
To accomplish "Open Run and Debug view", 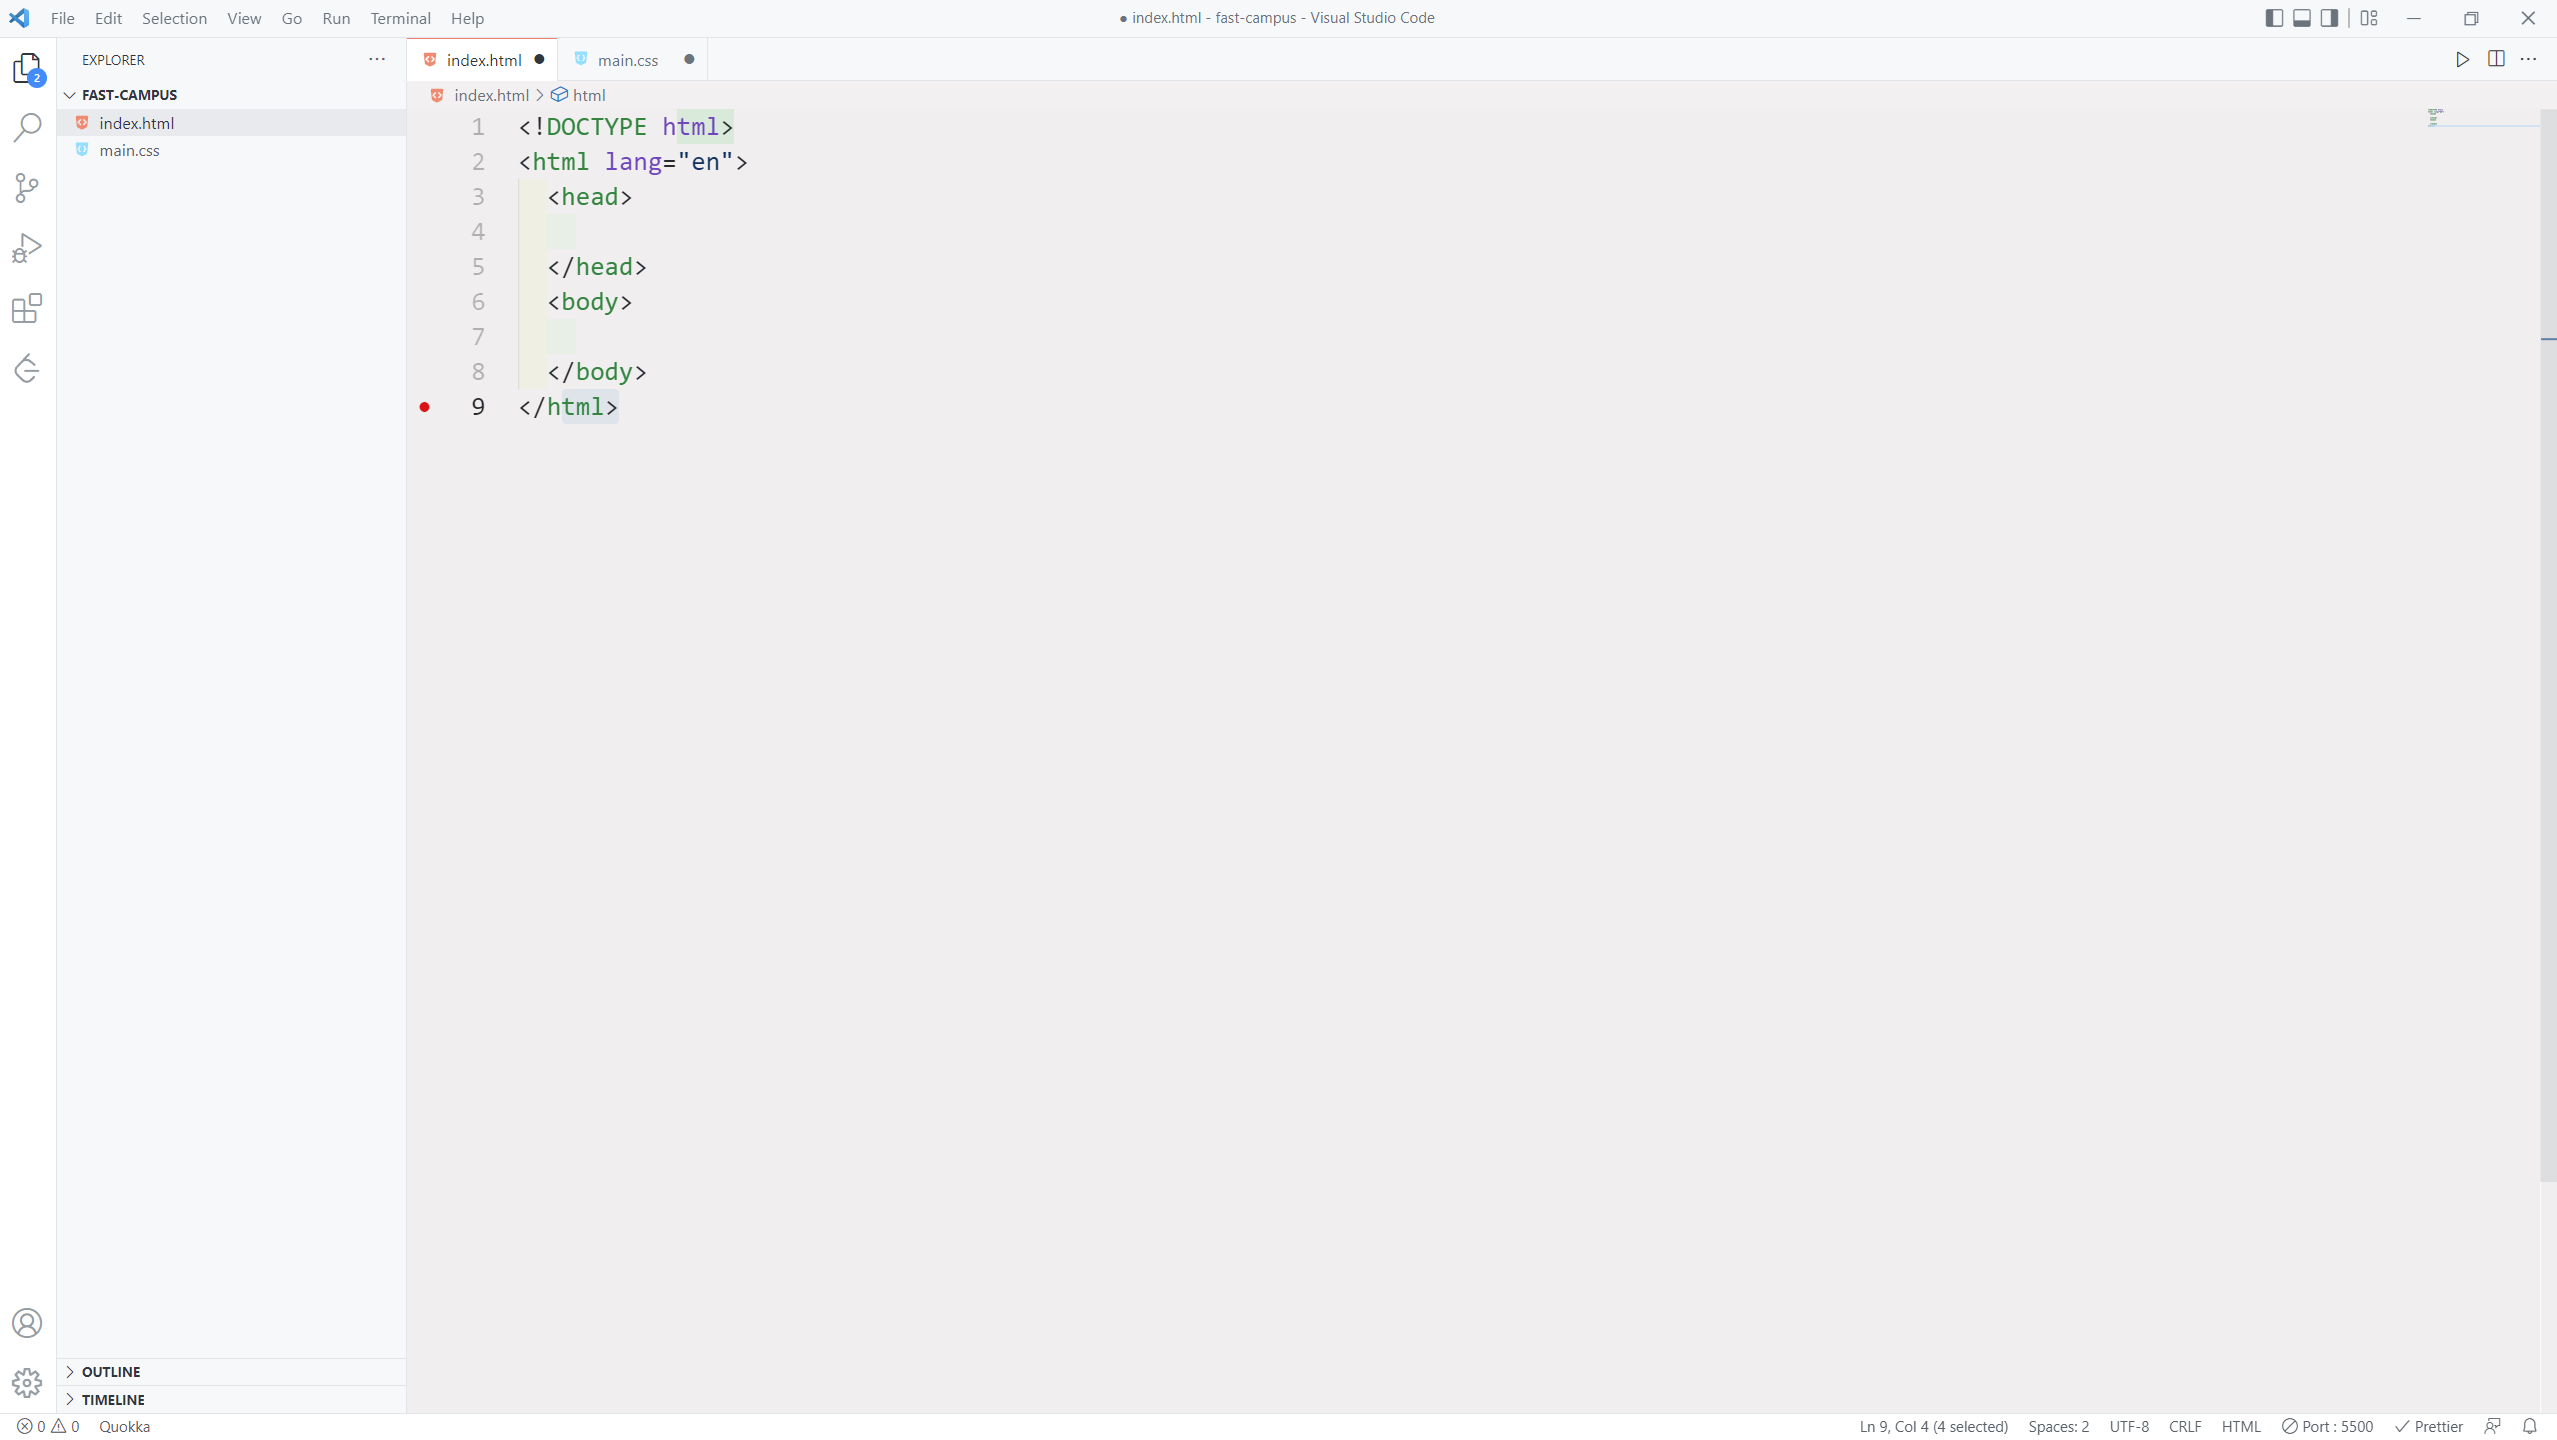I will [28, 248].
